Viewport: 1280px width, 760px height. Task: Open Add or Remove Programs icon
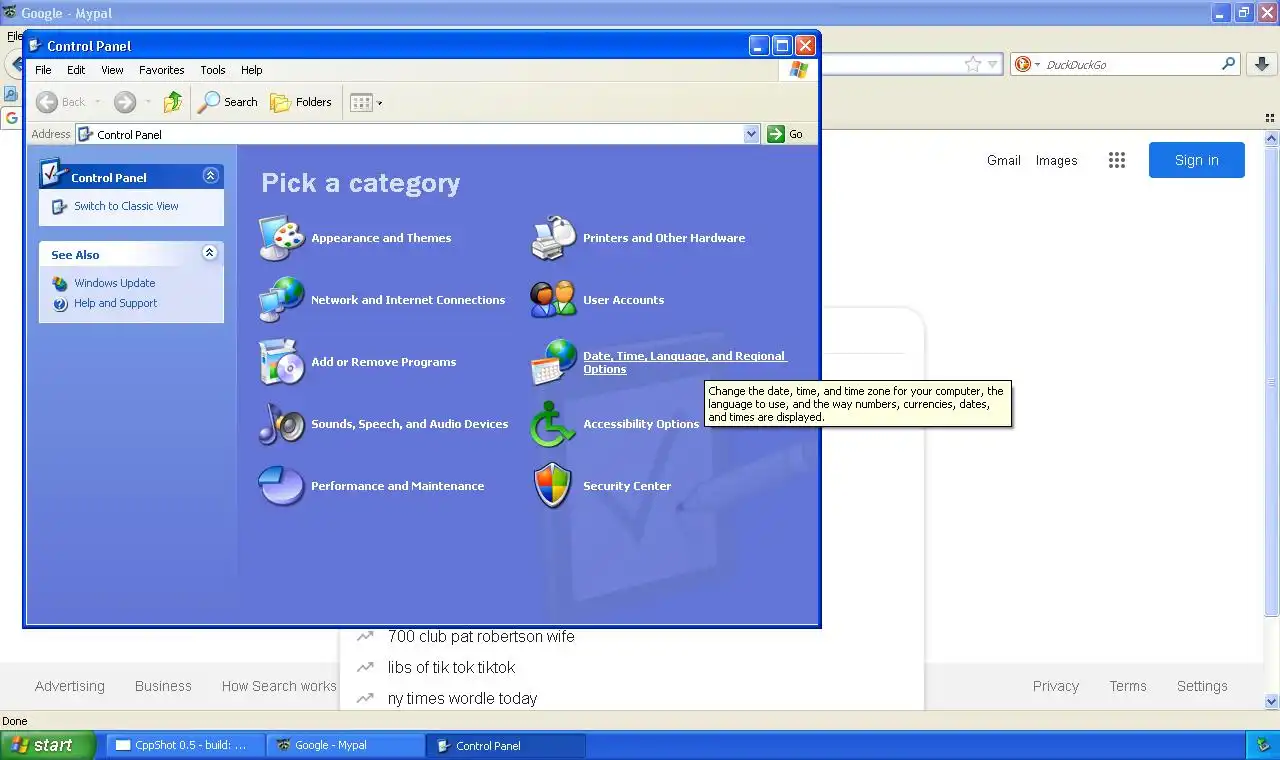[281, 362]
